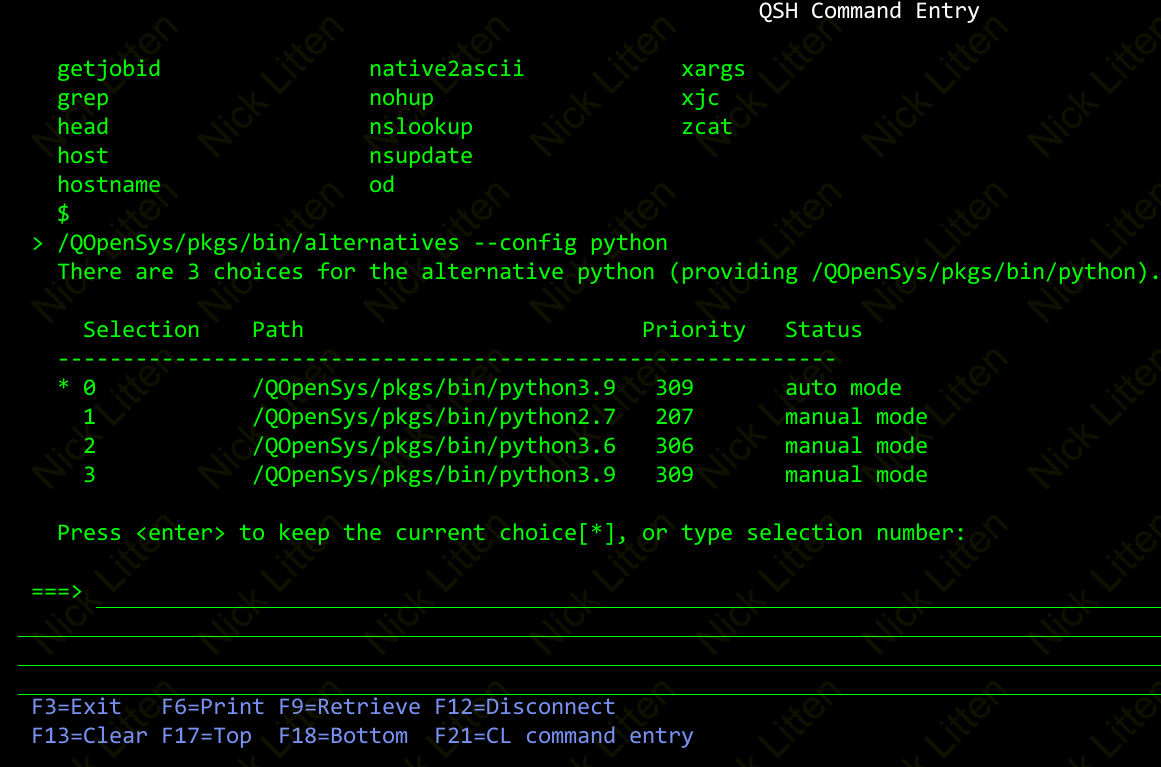Click the python3.9 path in selection 3 row
The height and width of the screenshot is (767, 1161).
pos(434,475)
